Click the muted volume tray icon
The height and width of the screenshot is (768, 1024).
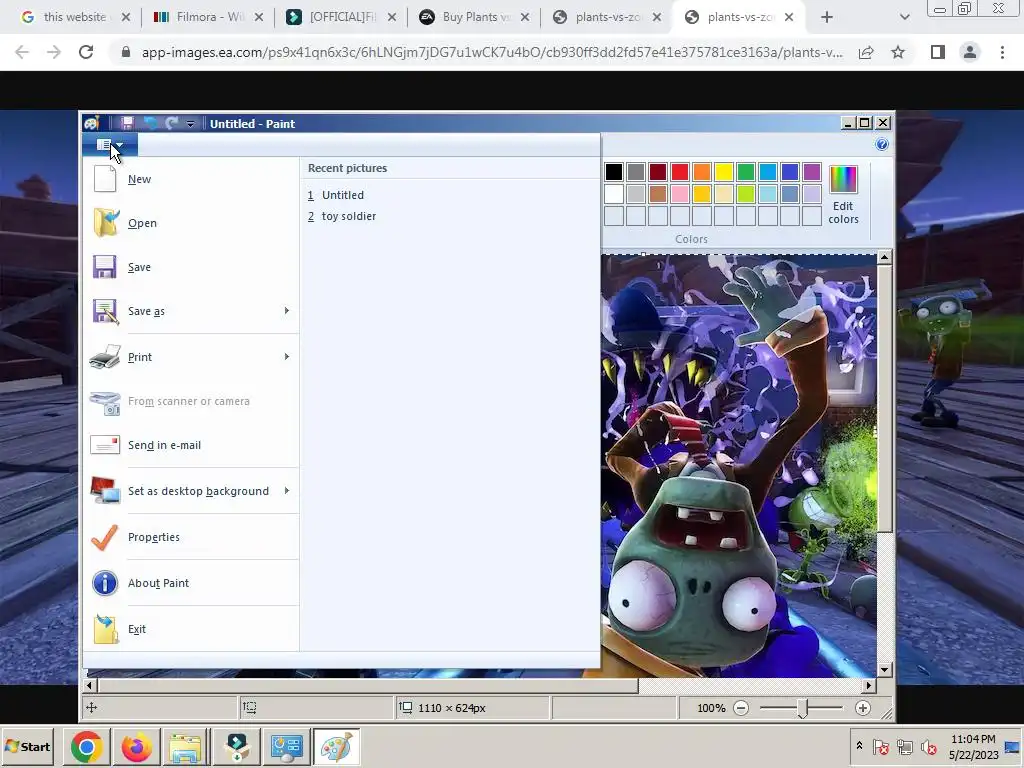tap(927, 746)
